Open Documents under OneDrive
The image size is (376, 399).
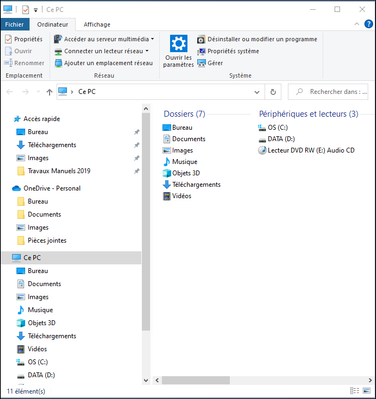point(39,214)
